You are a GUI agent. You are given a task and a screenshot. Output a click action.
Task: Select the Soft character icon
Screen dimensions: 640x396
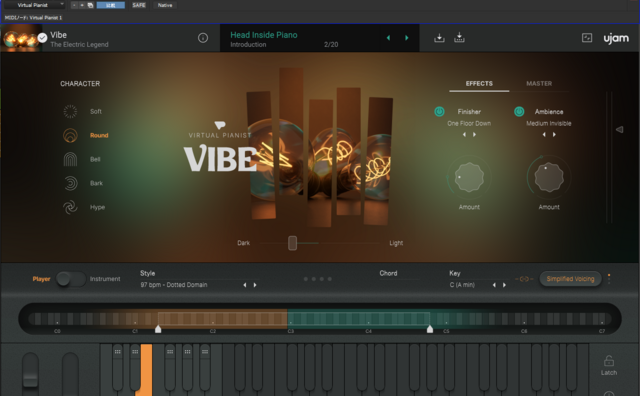[70, 111]
